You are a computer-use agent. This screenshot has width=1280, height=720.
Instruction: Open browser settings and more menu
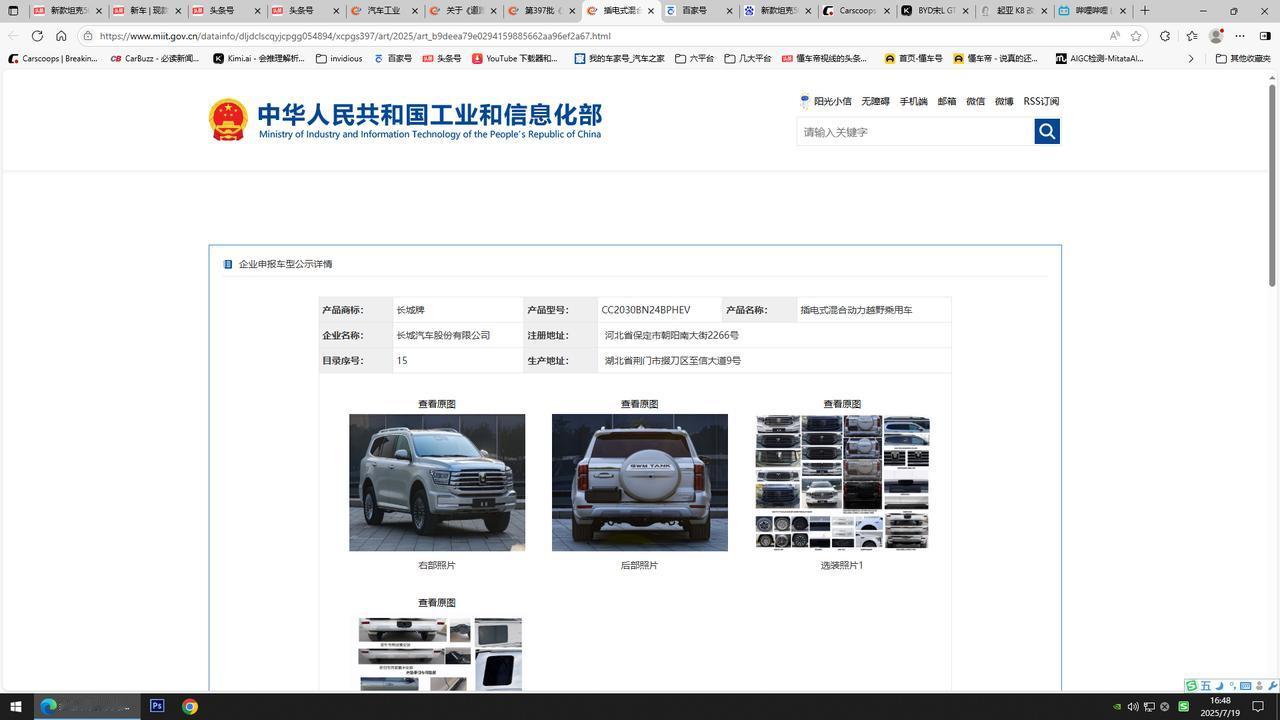1240,35
